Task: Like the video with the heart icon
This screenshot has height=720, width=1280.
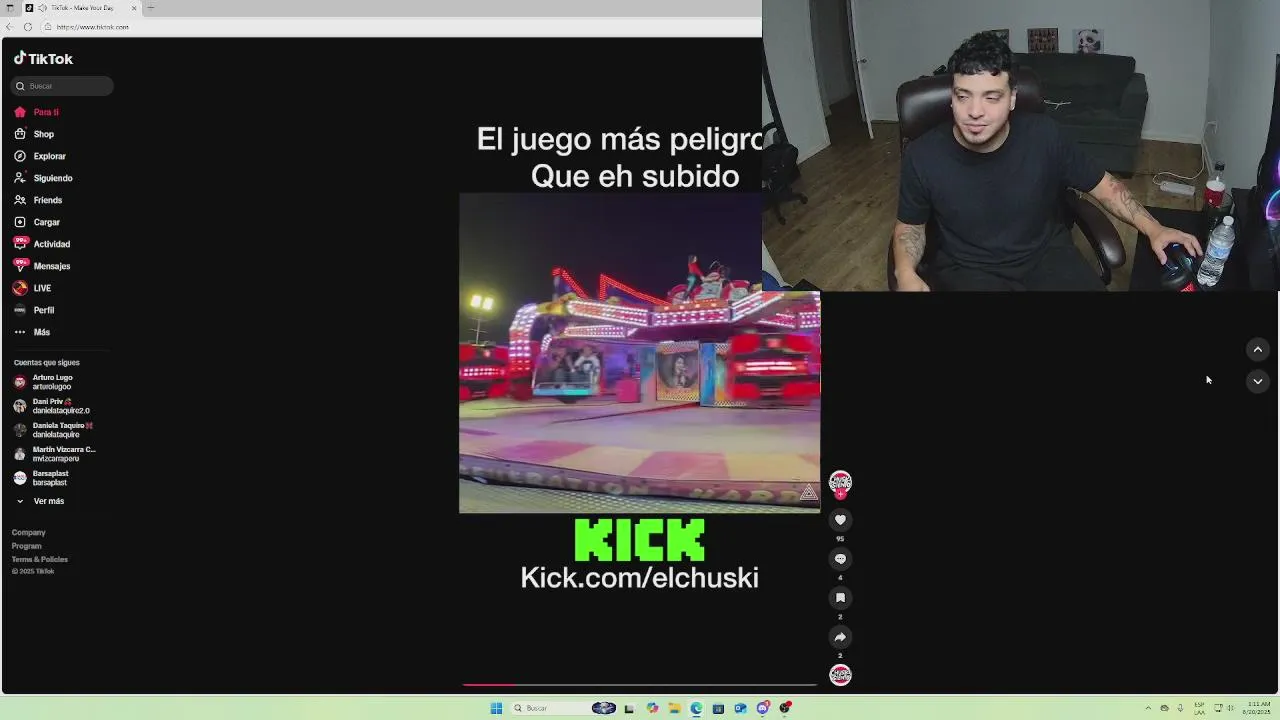Action: point(840,520)
